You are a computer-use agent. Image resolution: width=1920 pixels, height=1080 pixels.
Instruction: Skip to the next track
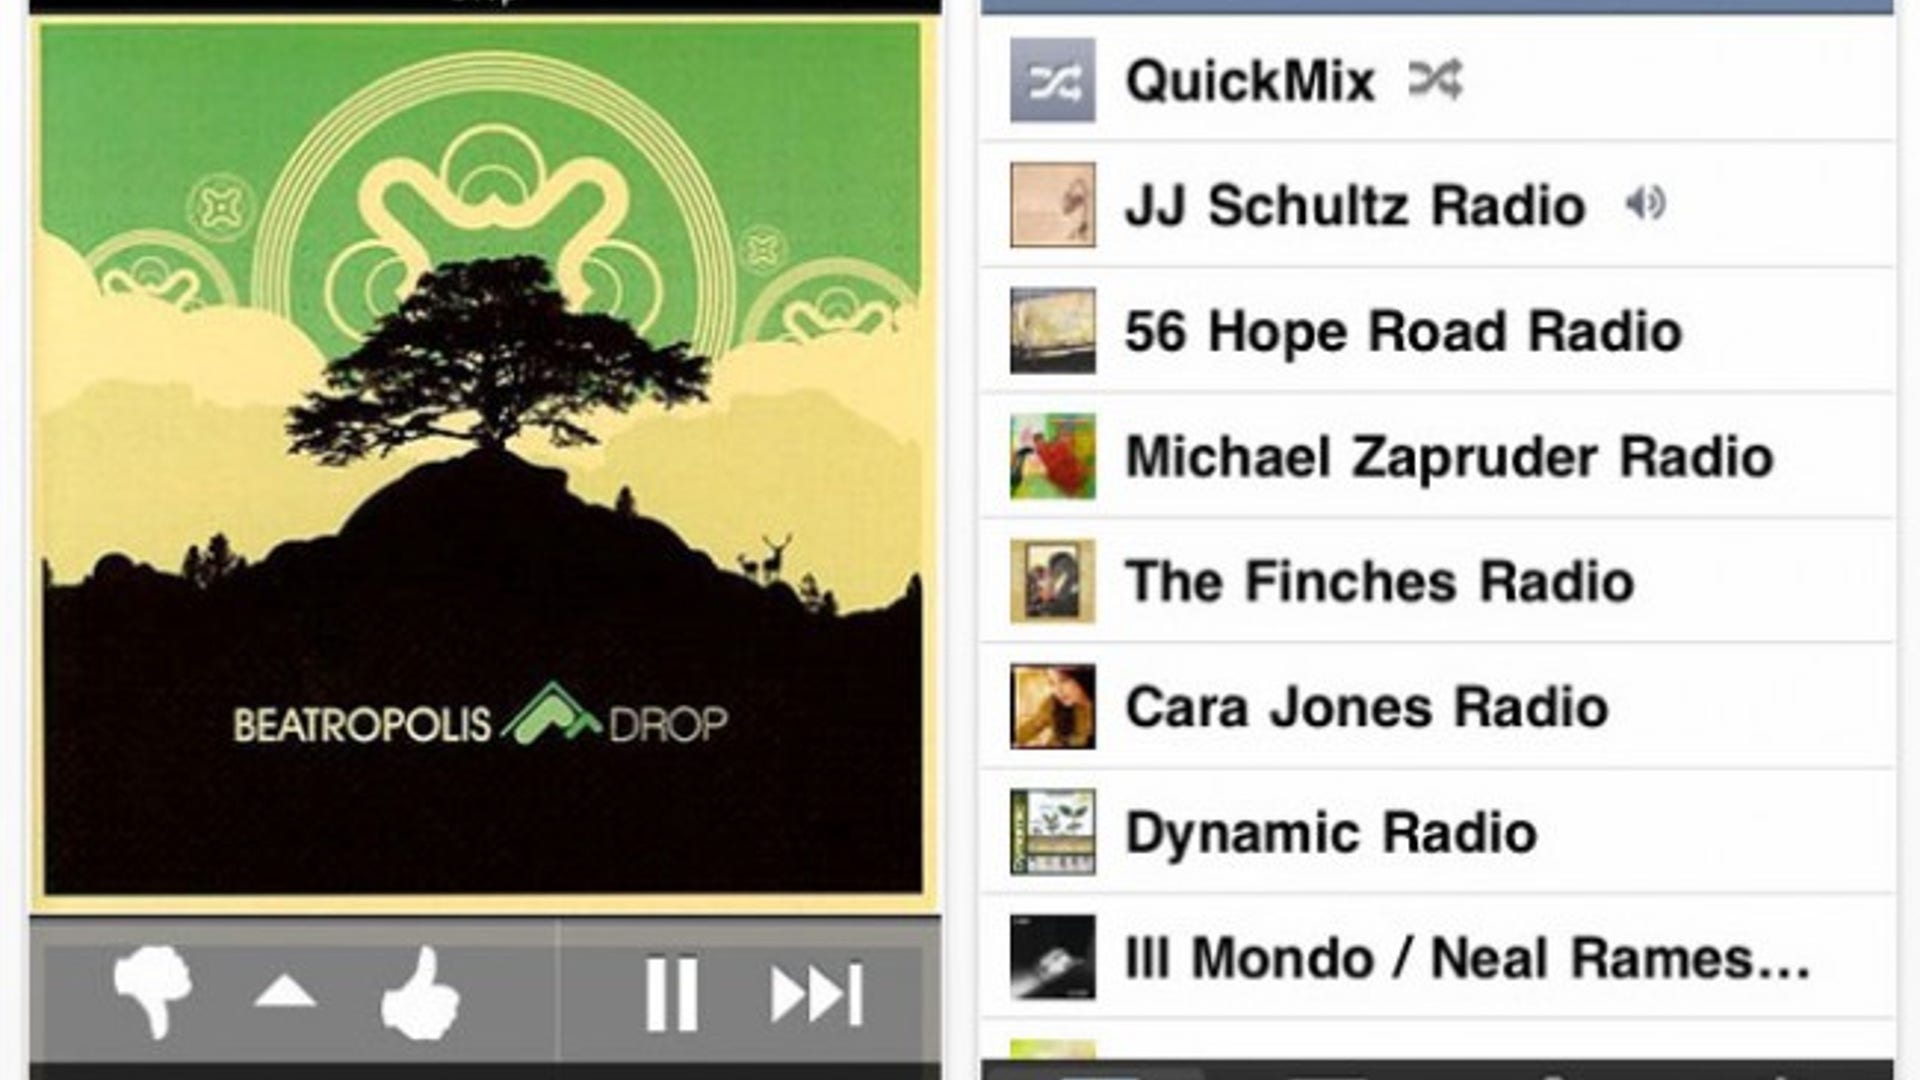point(817,994)
